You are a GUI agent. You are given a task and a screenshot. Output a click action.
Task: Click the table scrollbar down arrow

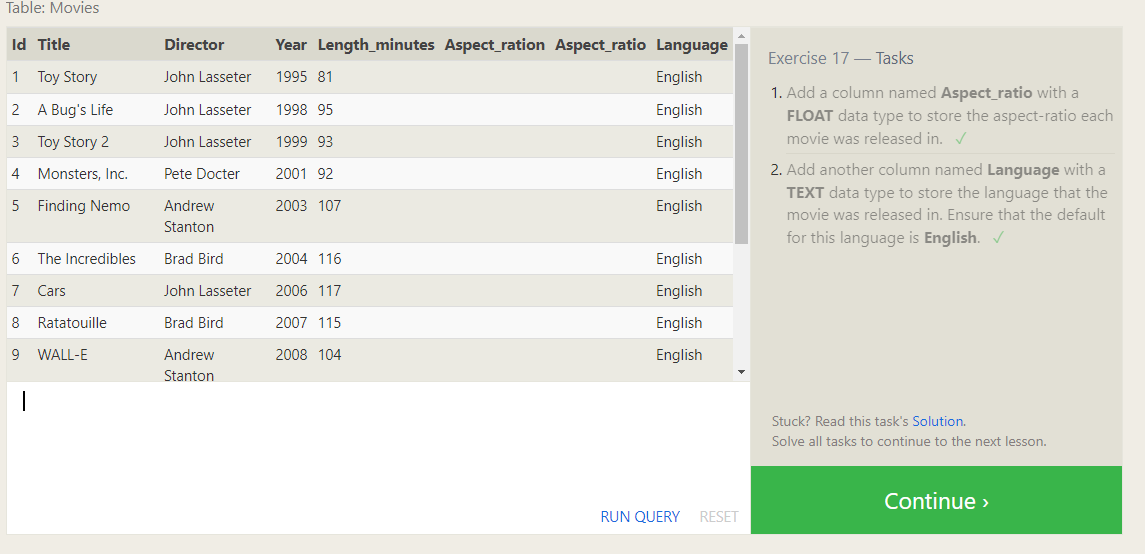[741, 372]
